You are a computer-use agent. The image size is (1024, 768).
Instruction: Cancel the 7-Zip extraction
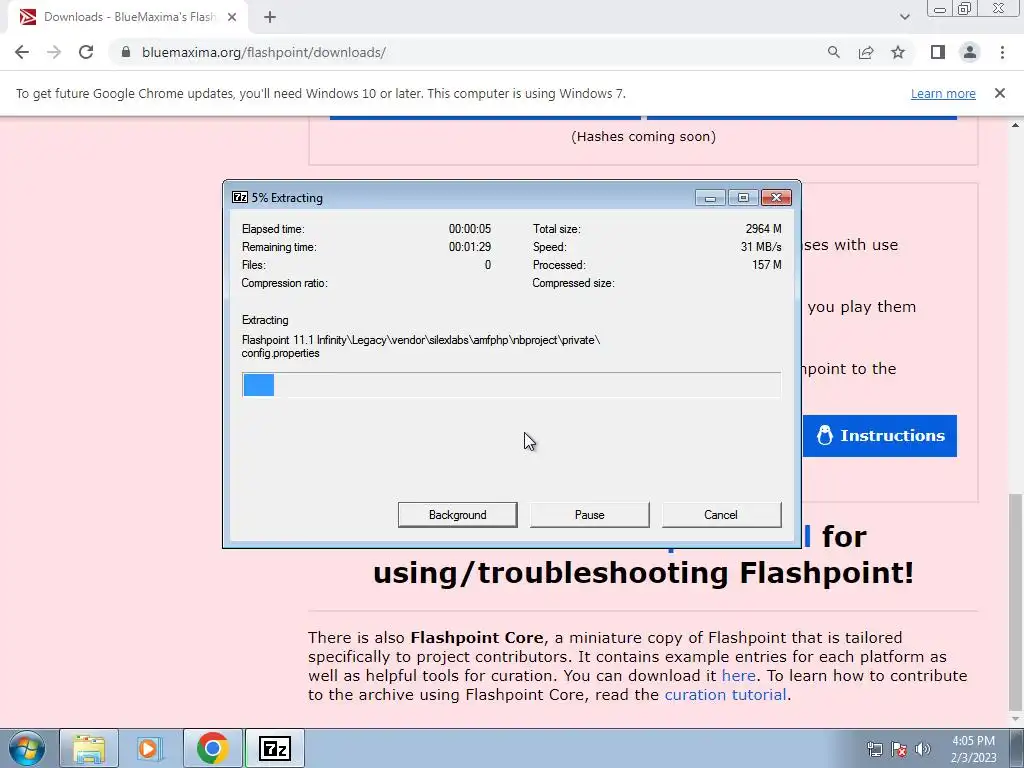[721, 515]
